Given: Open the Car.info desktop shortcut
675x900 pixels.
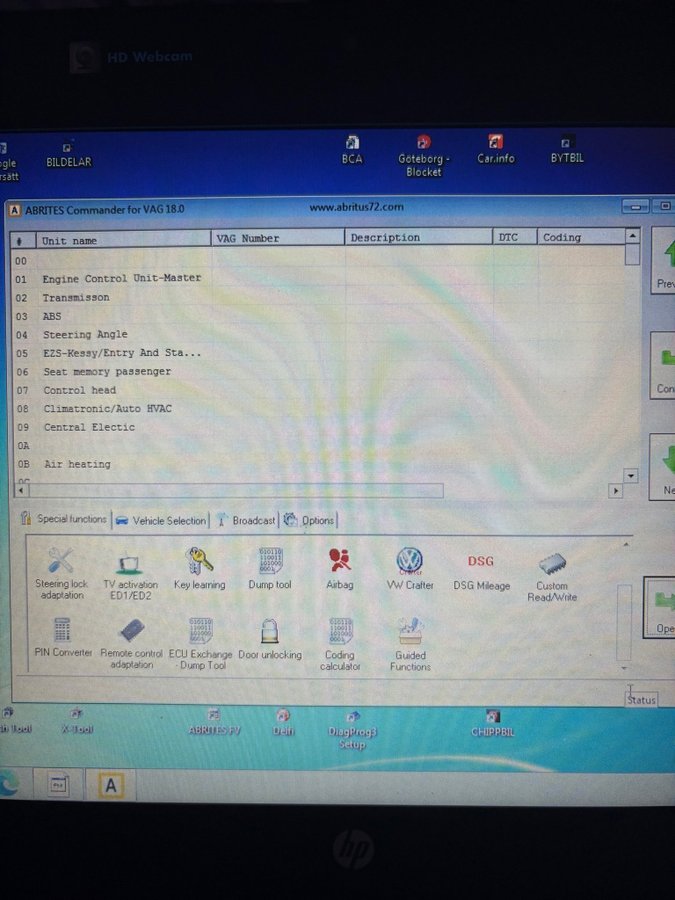Looking at the screenshot, I should coord(495,152).
